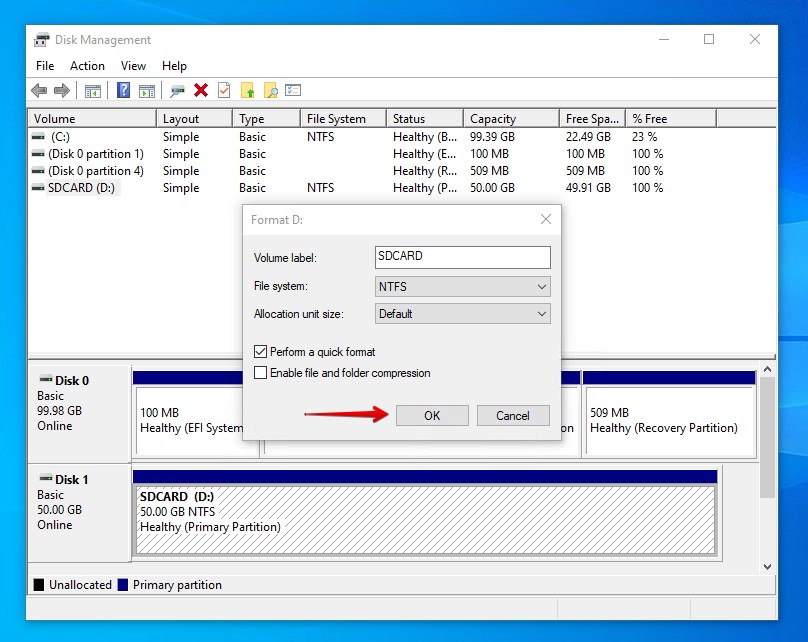Click the Forward arrow in toolbar
808x642 pixels.
click(62, 91)
